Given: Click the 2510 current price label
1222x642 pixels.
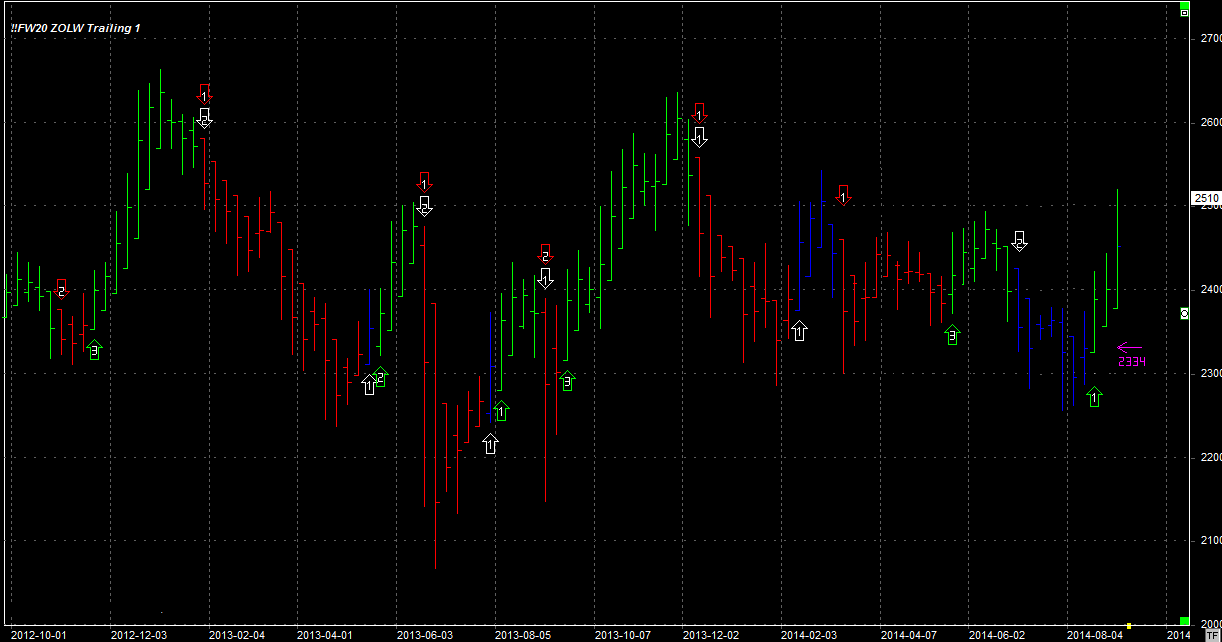Looking at the screenshot, I should click(1205, 198).
